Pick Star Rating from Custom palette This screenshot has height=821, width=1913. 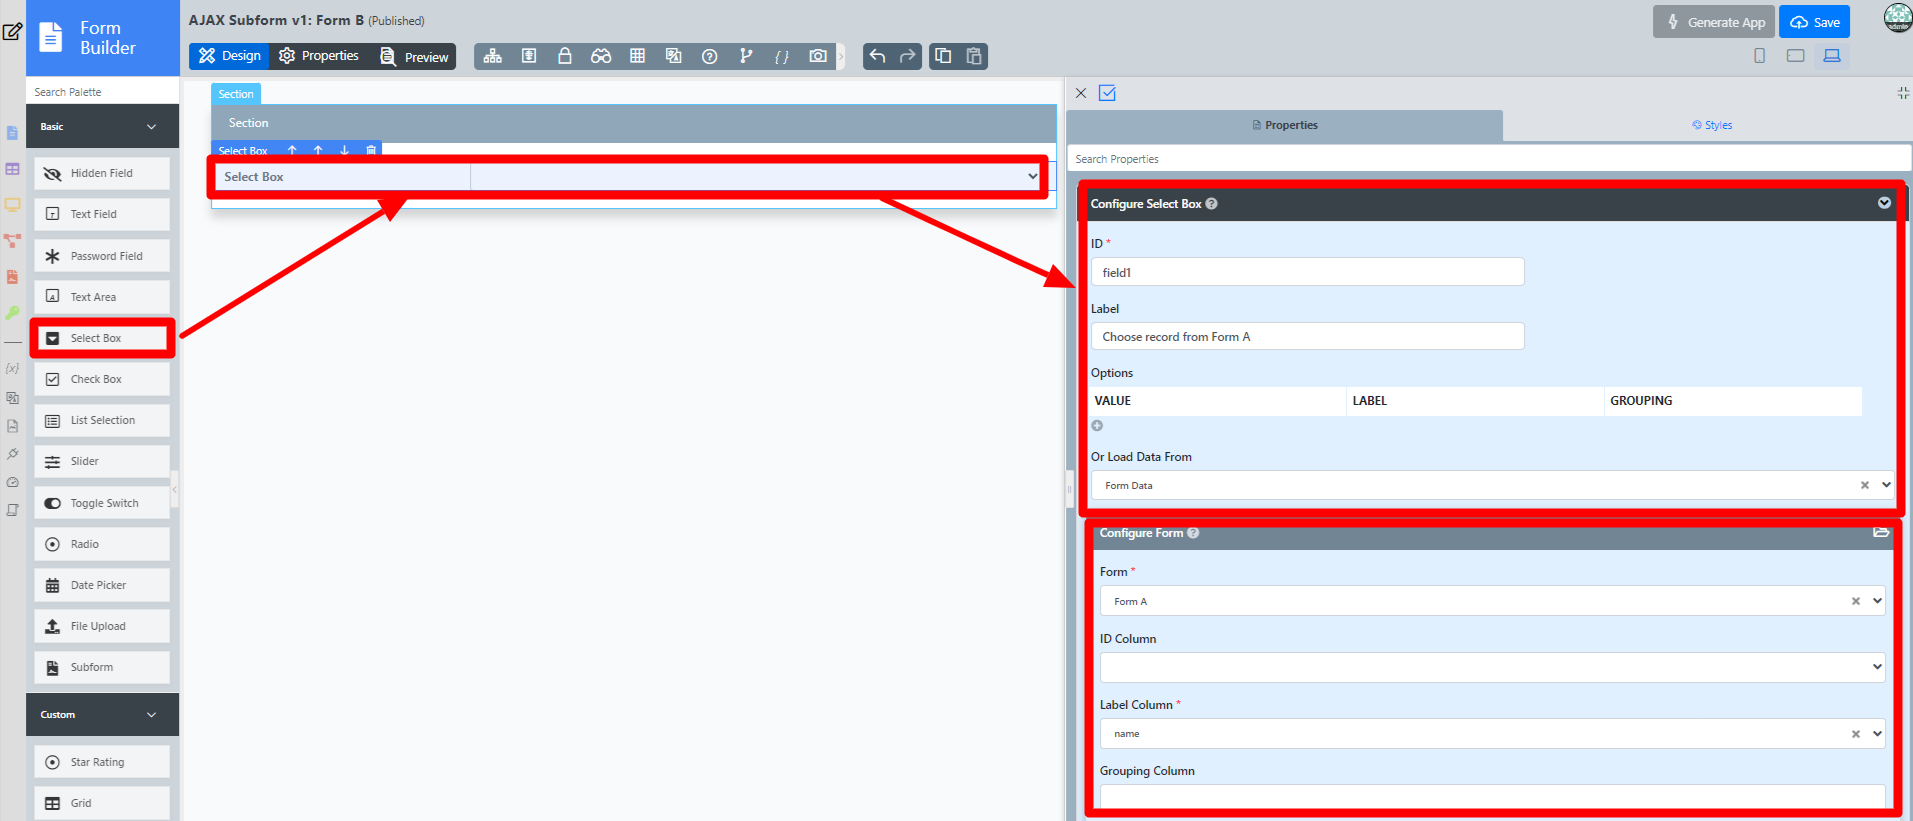pos(102,762)
